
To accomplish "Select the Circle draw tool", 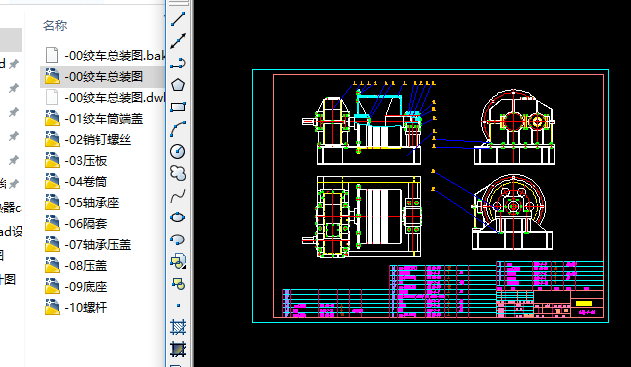I will click(178, 151).
